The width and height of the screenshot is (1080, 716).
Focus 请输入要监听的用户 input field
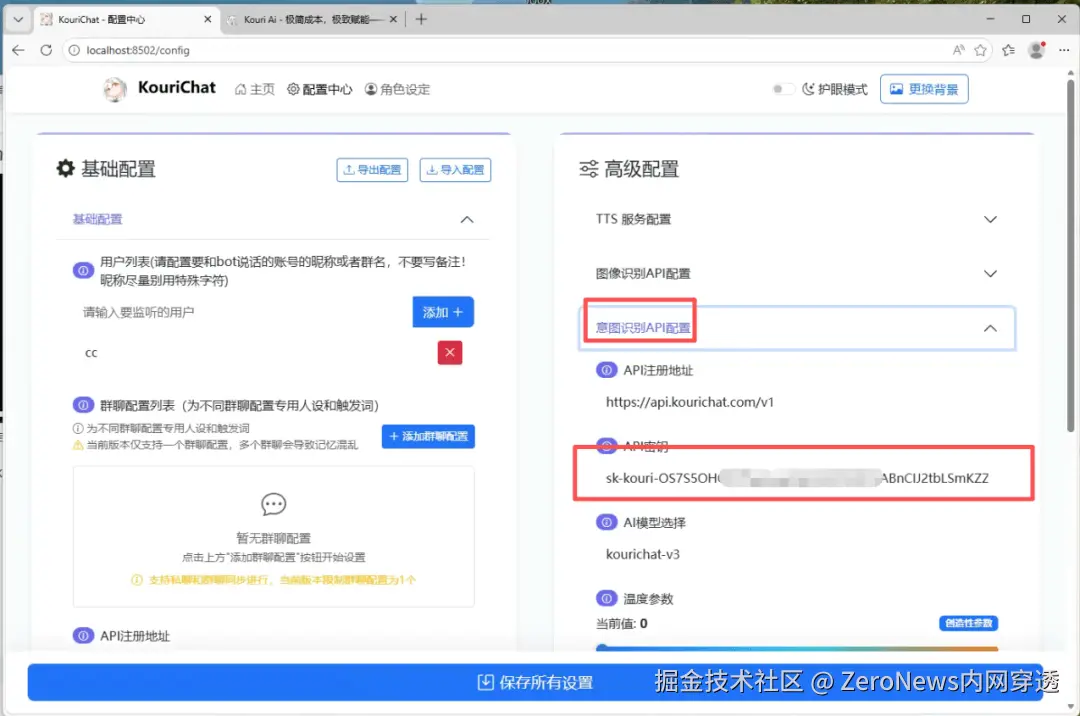241,313
